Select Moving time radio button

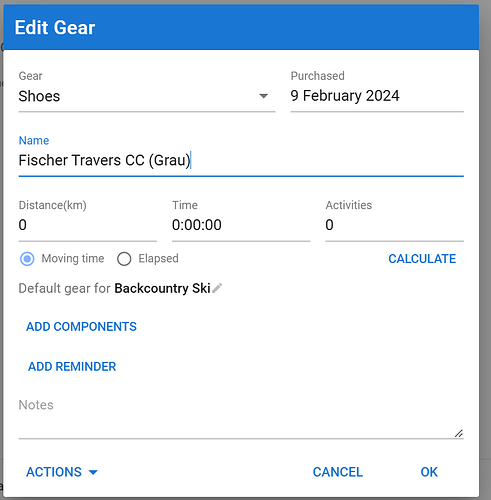click(x=27, y=259)
